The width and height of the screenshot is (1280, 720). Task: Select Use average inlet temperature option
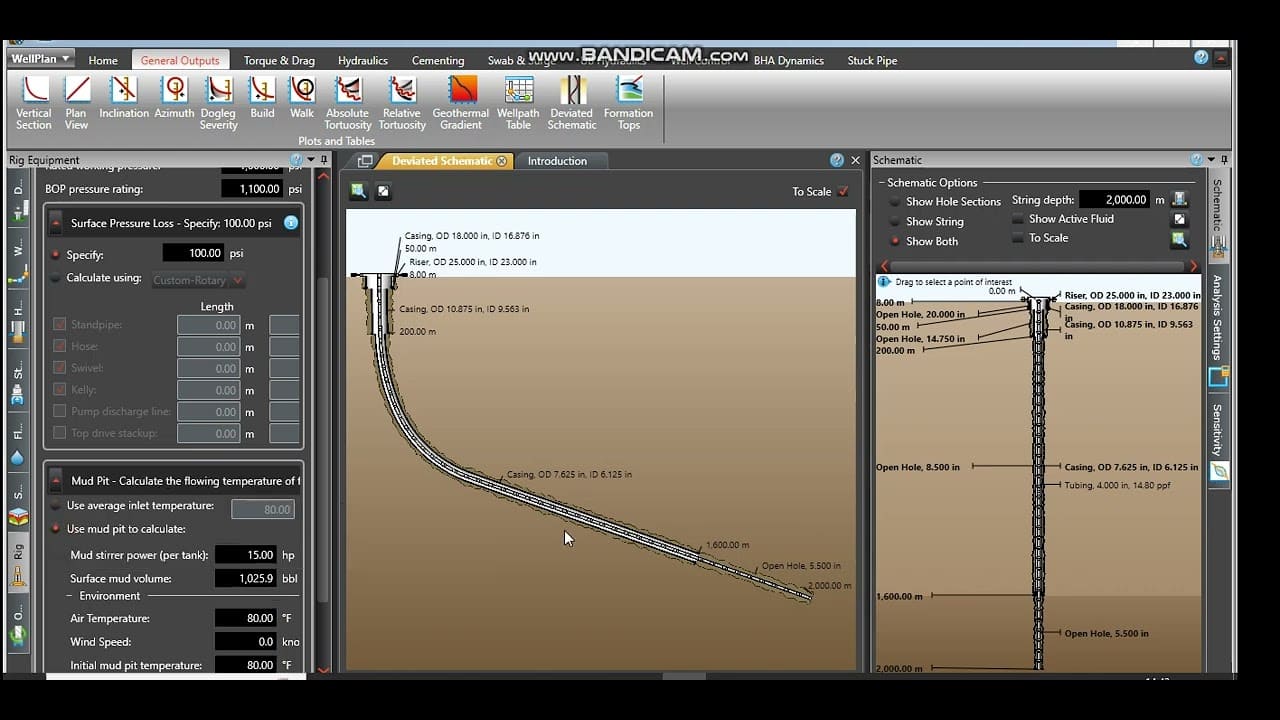(x=55, y=506)
